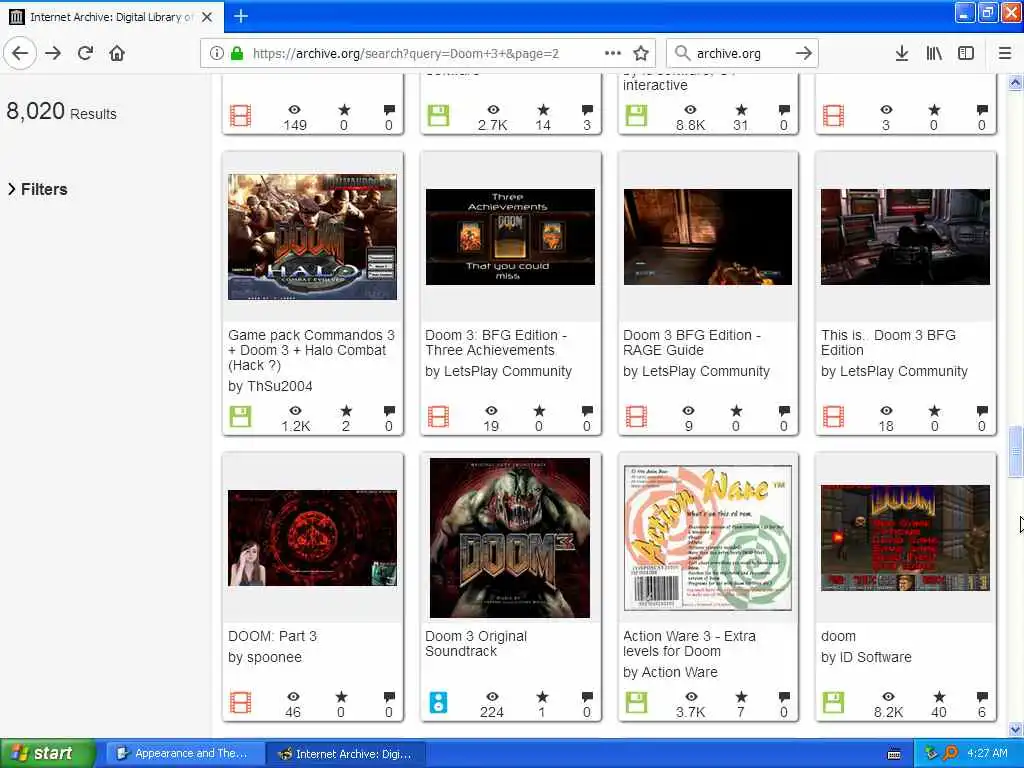
Task: Click scrollbar up arrow
Action: pyautogui.click(x=1016, y=82)
